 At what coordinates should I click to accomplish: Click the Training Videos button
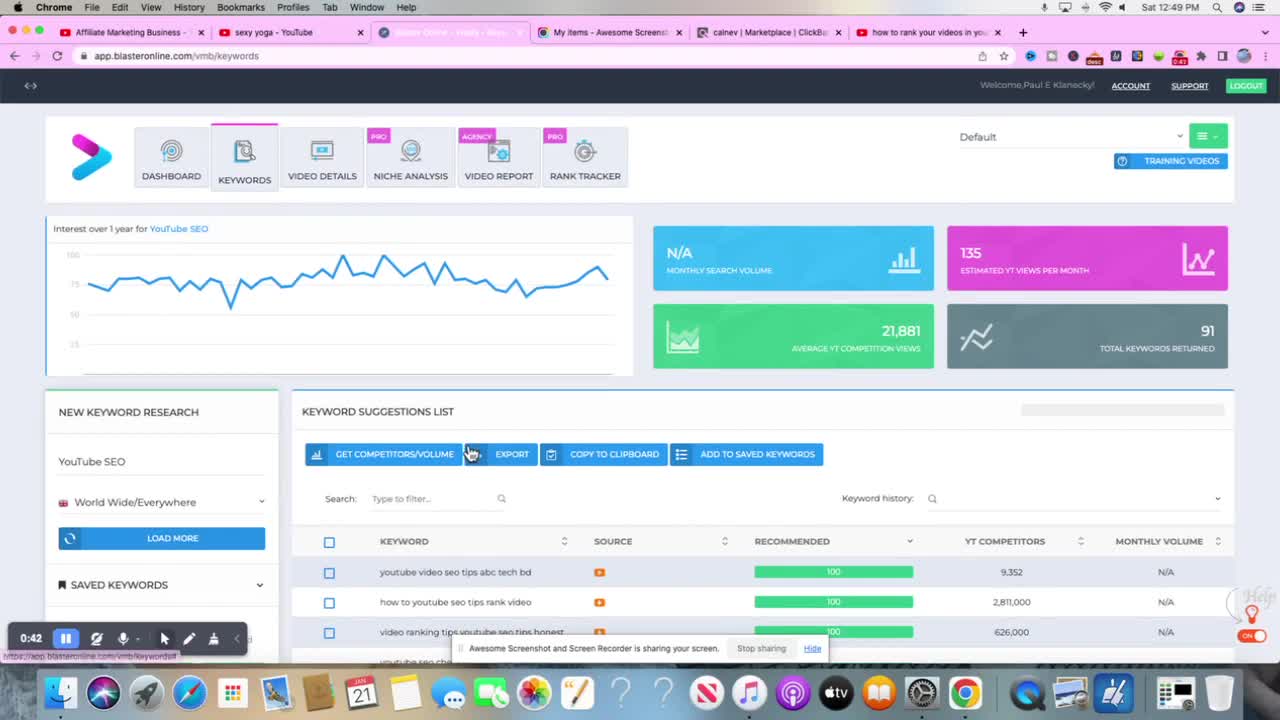[x=1171, y=161]
